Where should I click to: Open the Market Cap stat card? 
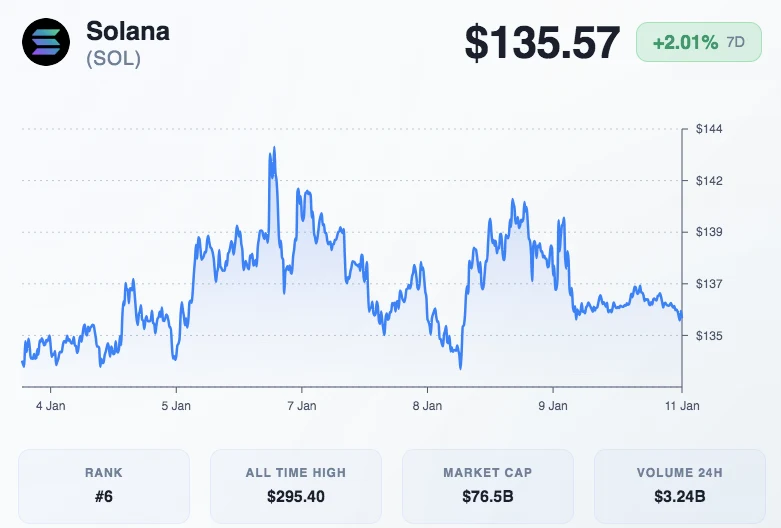click(488, 486)
